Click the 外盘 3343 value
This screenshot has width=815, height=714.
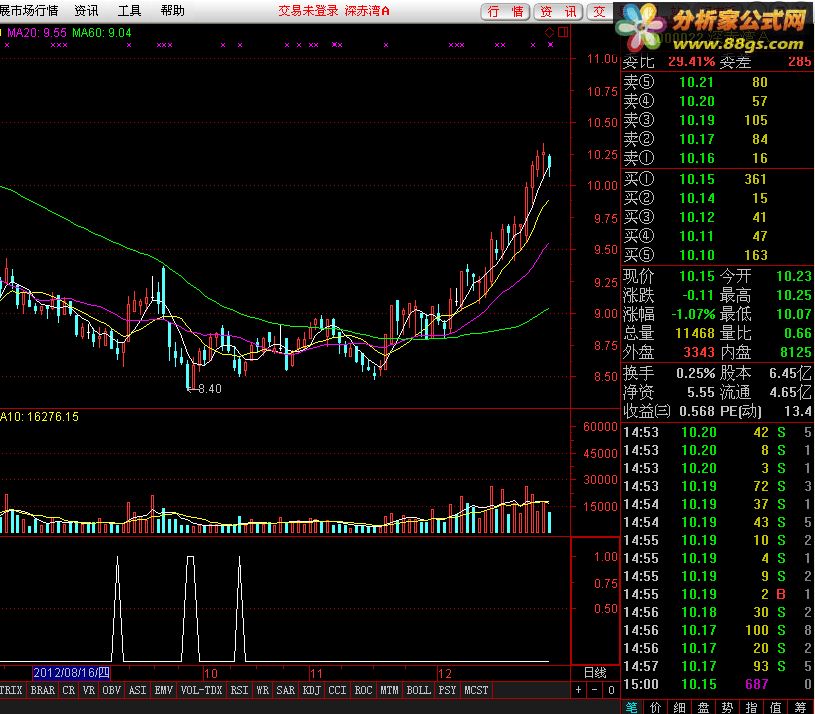tap(699, 352)
